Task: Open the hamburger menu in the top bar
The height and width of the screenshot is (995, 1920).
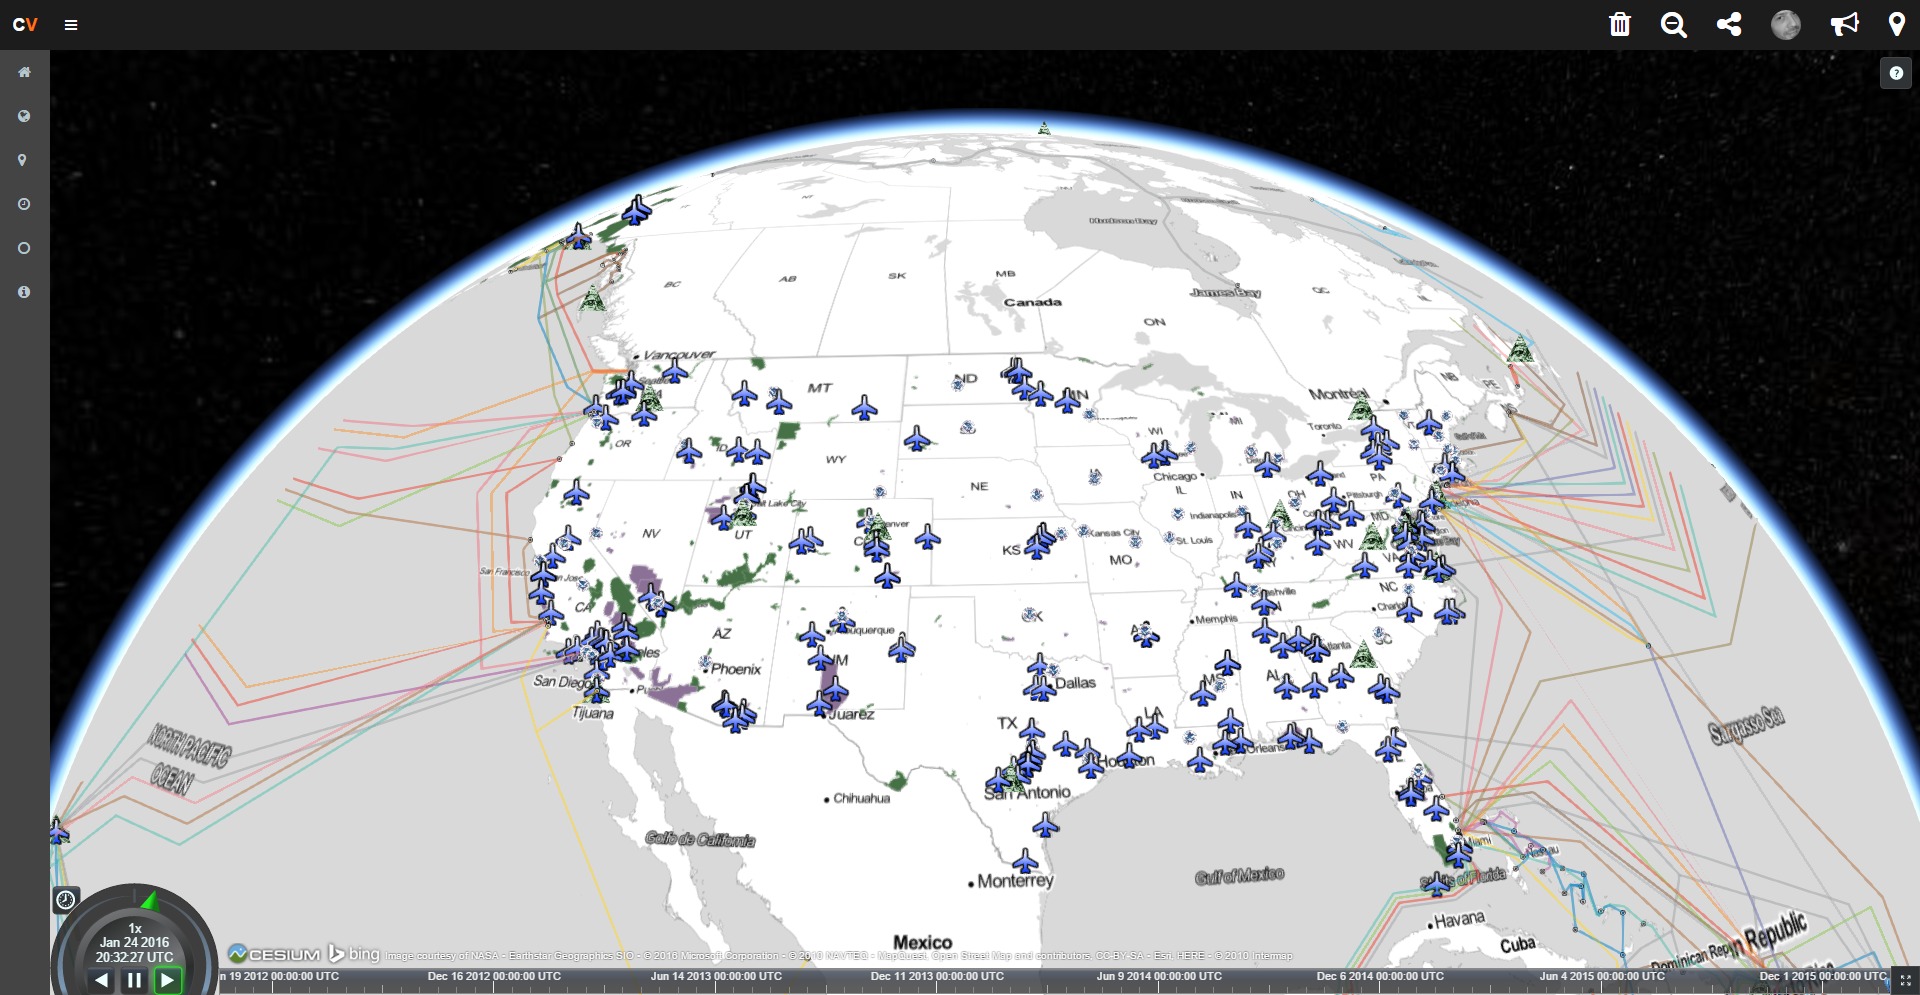Action: (71, 25)
